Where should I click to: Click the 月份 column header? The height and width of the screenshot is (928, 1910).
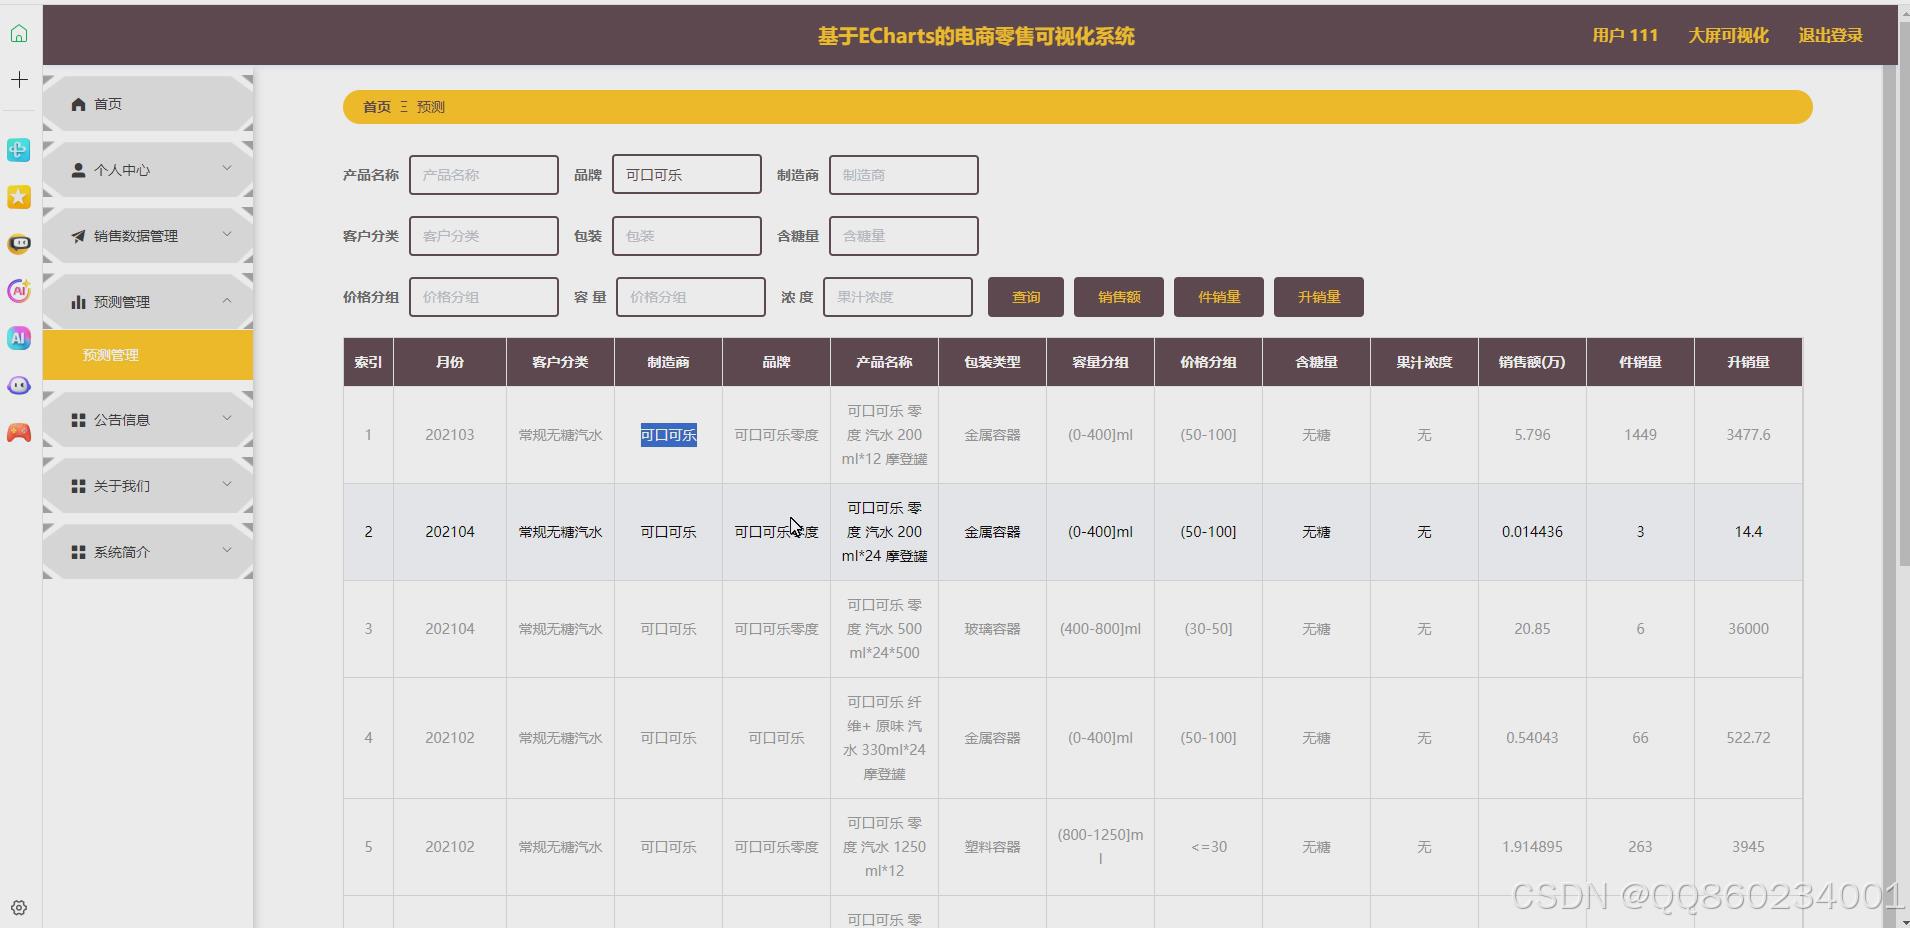tap(450, 362)
